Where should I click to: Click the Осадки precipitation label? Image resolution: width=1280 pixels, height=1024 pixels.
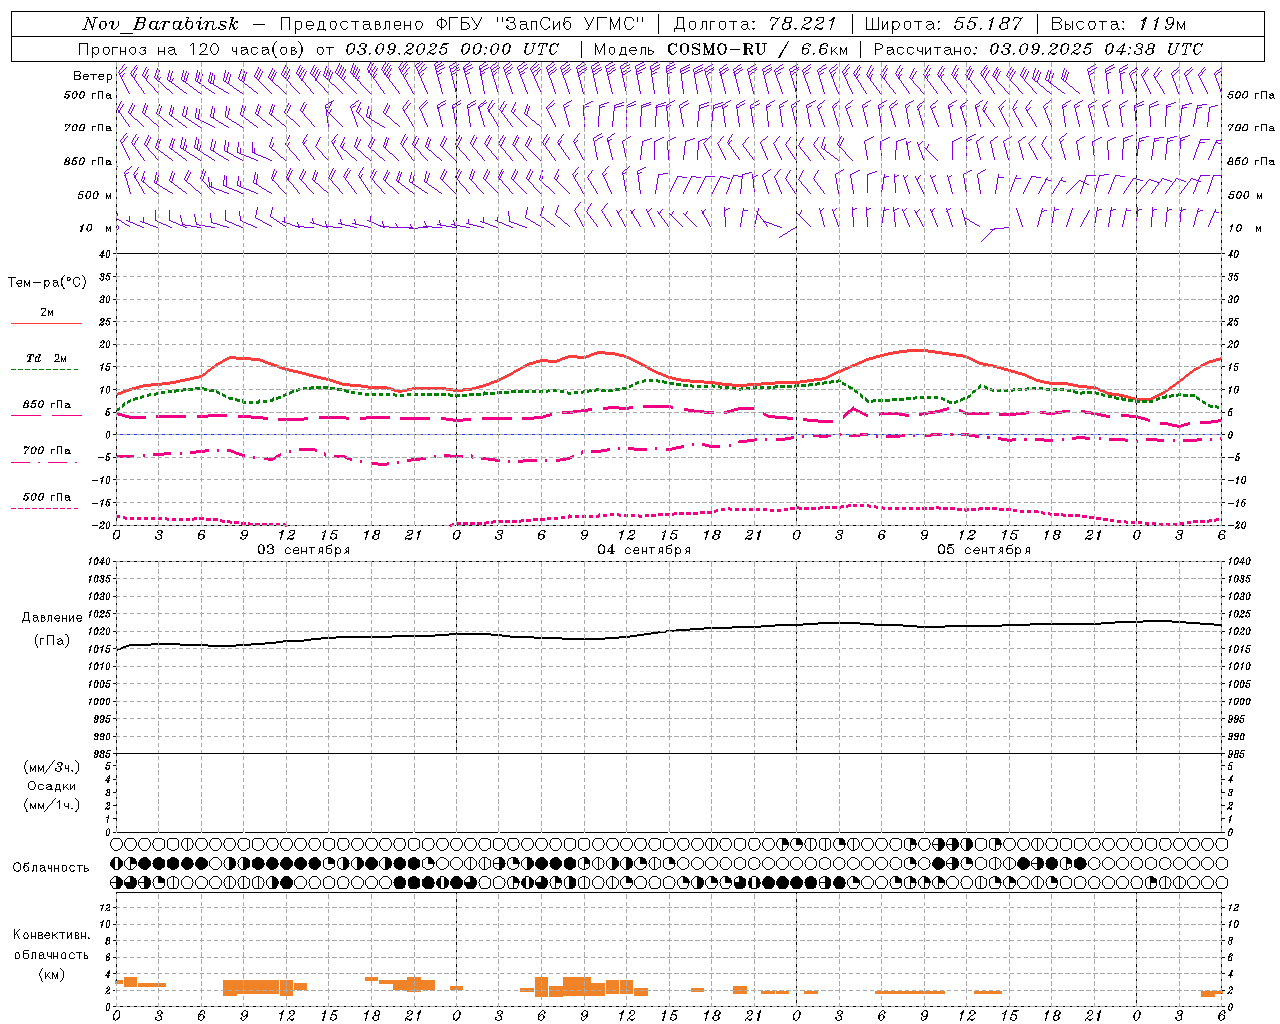point(52,786)
